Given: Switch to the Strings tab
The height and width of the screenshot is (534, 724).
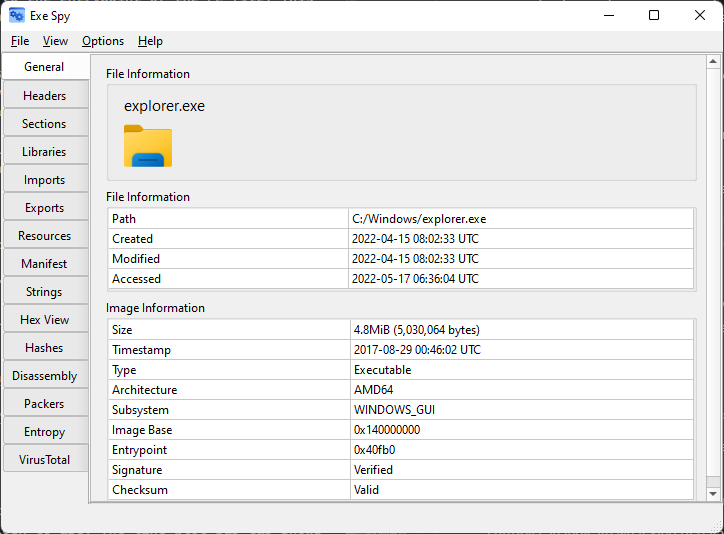Looking at the screenshot, I should tap(44, 292).
